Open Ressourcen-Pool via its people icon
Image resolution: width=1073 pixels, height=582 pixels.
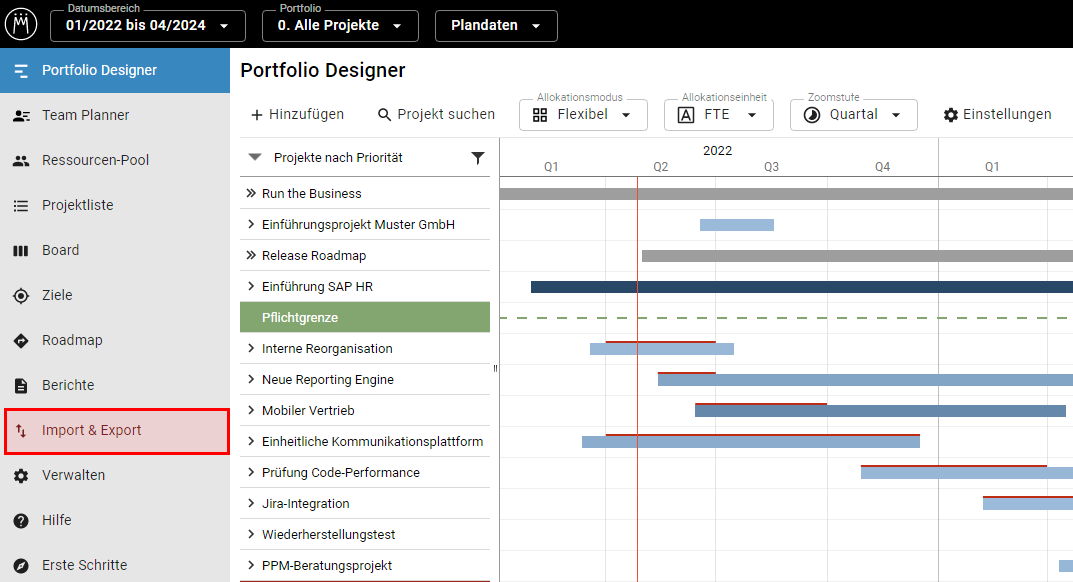coord(21,161)
